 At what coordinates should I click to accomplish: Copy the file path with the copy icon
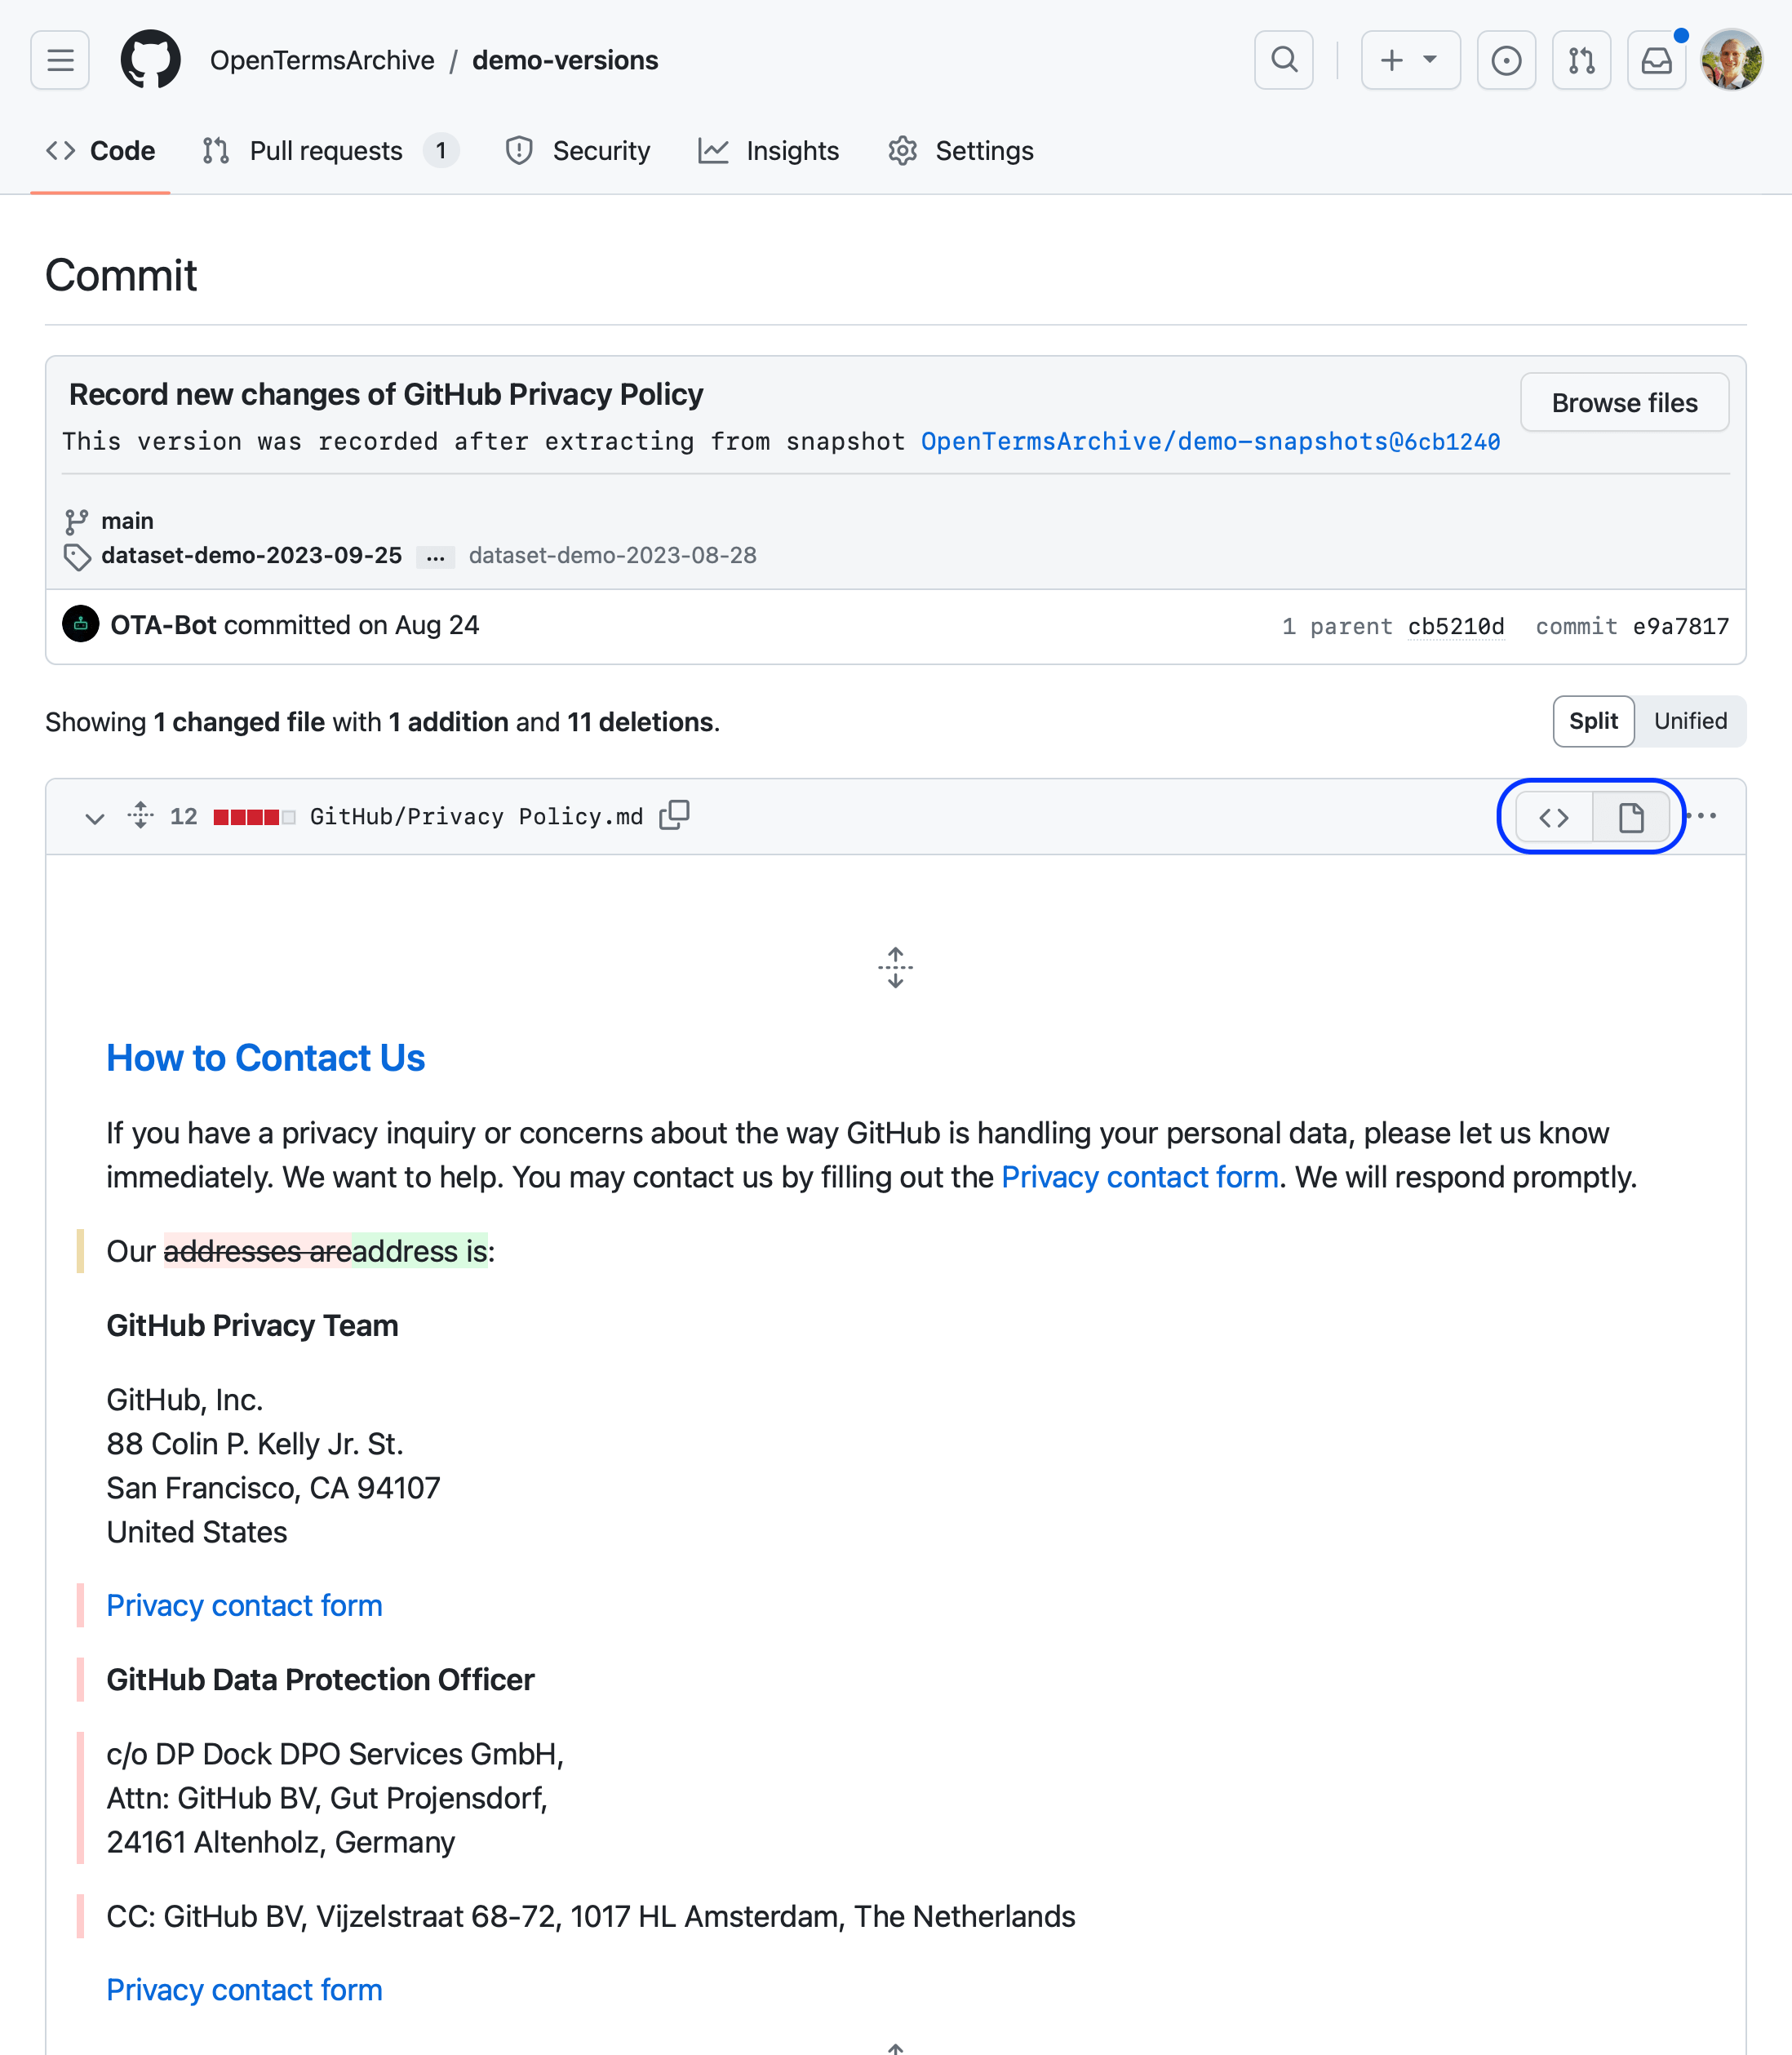[675, 816]
